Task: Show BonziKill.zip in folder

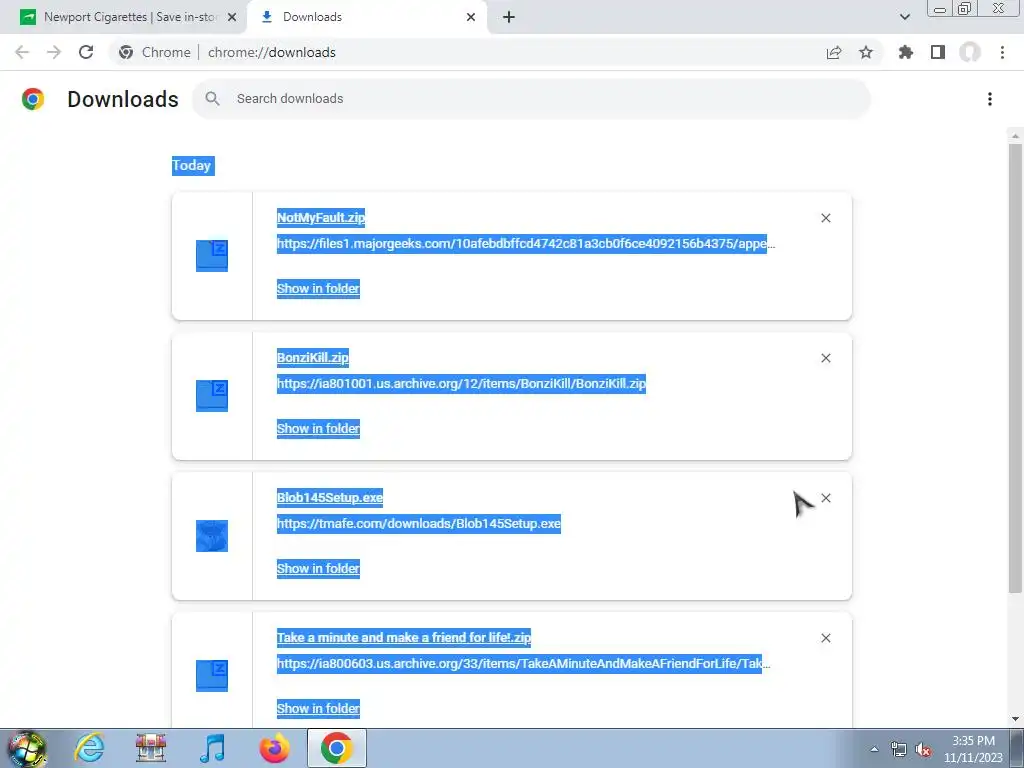Action: [318, 428]
